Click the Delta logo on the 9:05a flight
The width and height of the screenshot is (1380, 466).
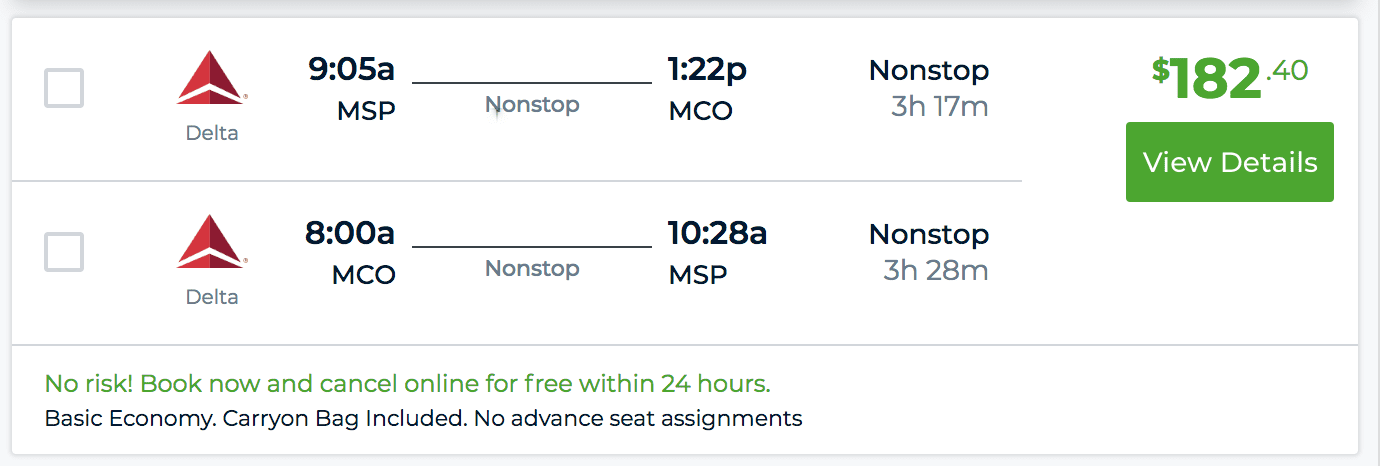[212, 78]
